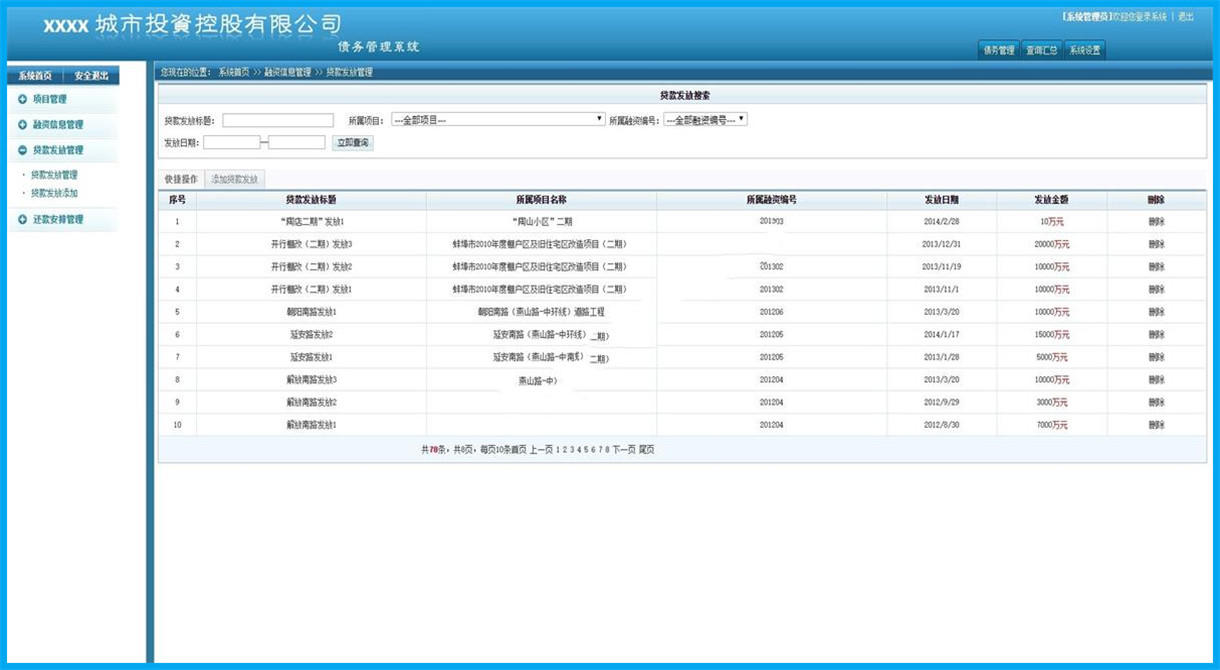Viewport: 1220px width, 670px height.
Task: Focus the 发放日期 end date field
Action: pos(297,143)
